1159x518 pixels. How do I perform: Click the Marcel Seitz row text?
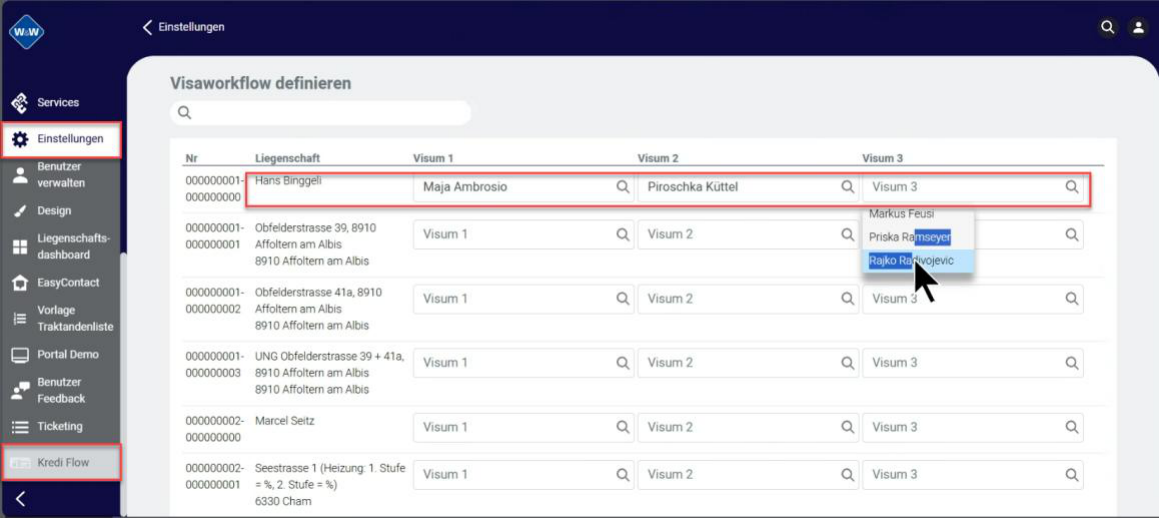click(x=285, y=420)
